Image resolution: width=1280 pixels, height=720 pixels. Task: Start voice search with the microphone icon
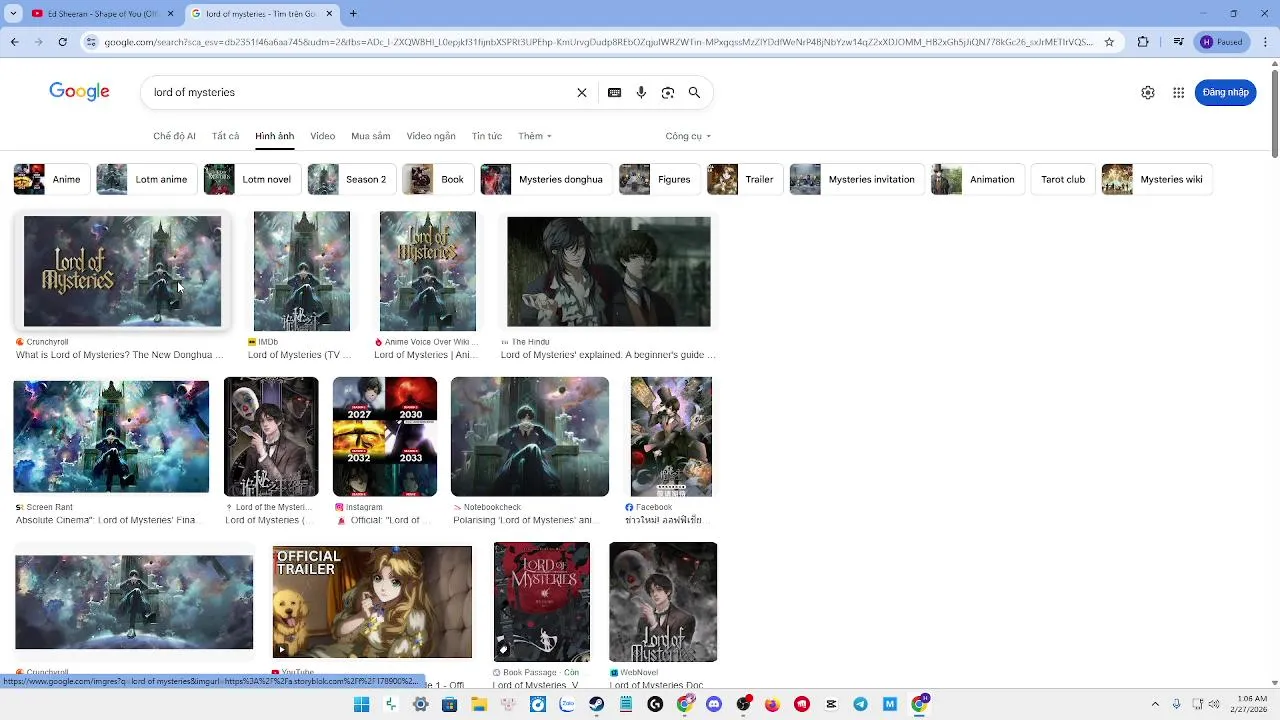click(641, 92)
